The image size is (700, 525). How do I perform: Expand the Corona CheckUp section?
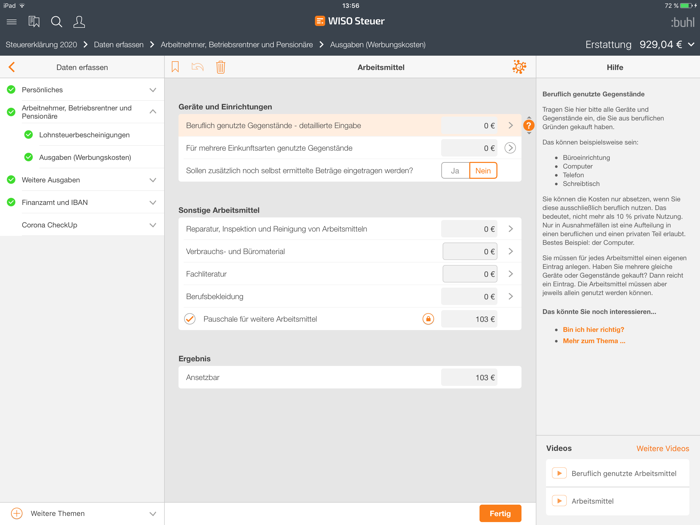tap(153, 225)
